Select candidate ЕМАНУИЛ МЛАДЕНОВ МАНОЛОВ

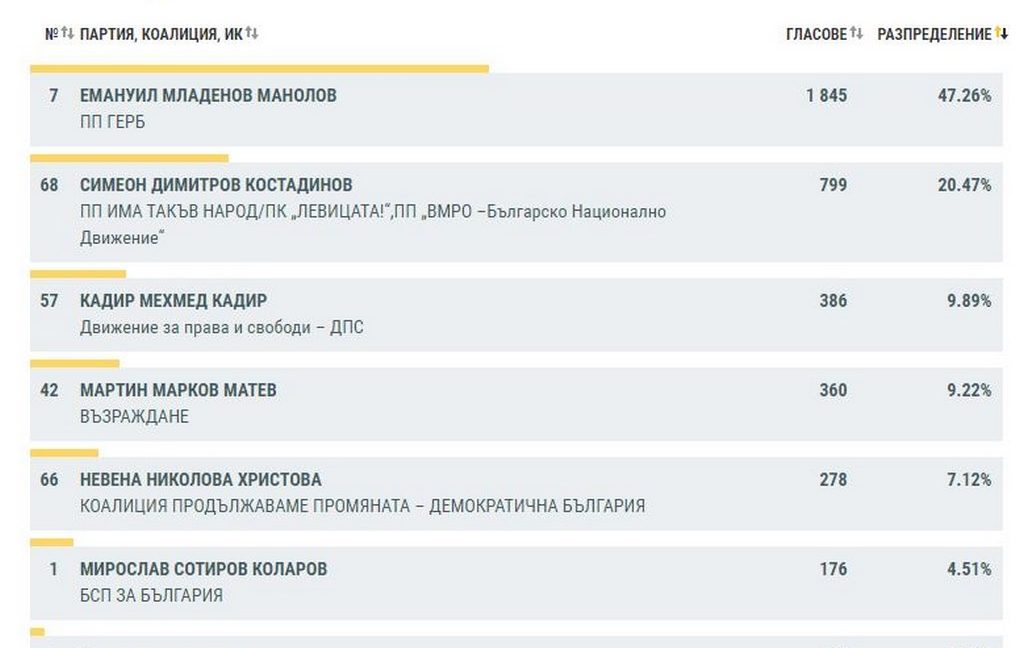click(x=208, y=96)
